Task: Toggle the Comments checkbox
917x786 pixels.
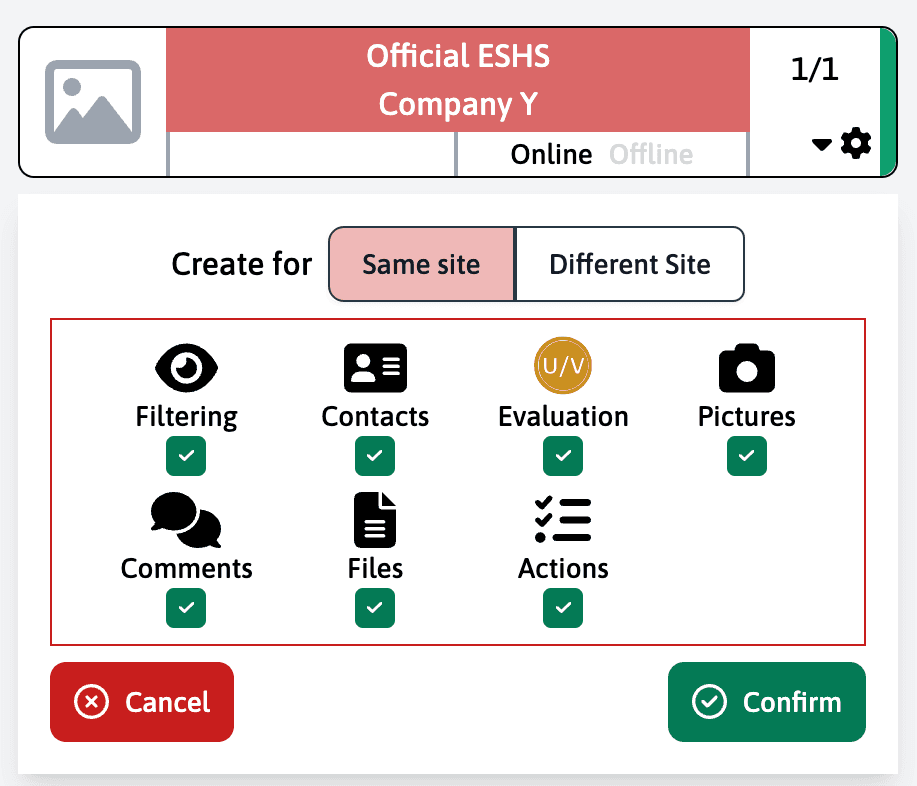Action: coord(186,608)
